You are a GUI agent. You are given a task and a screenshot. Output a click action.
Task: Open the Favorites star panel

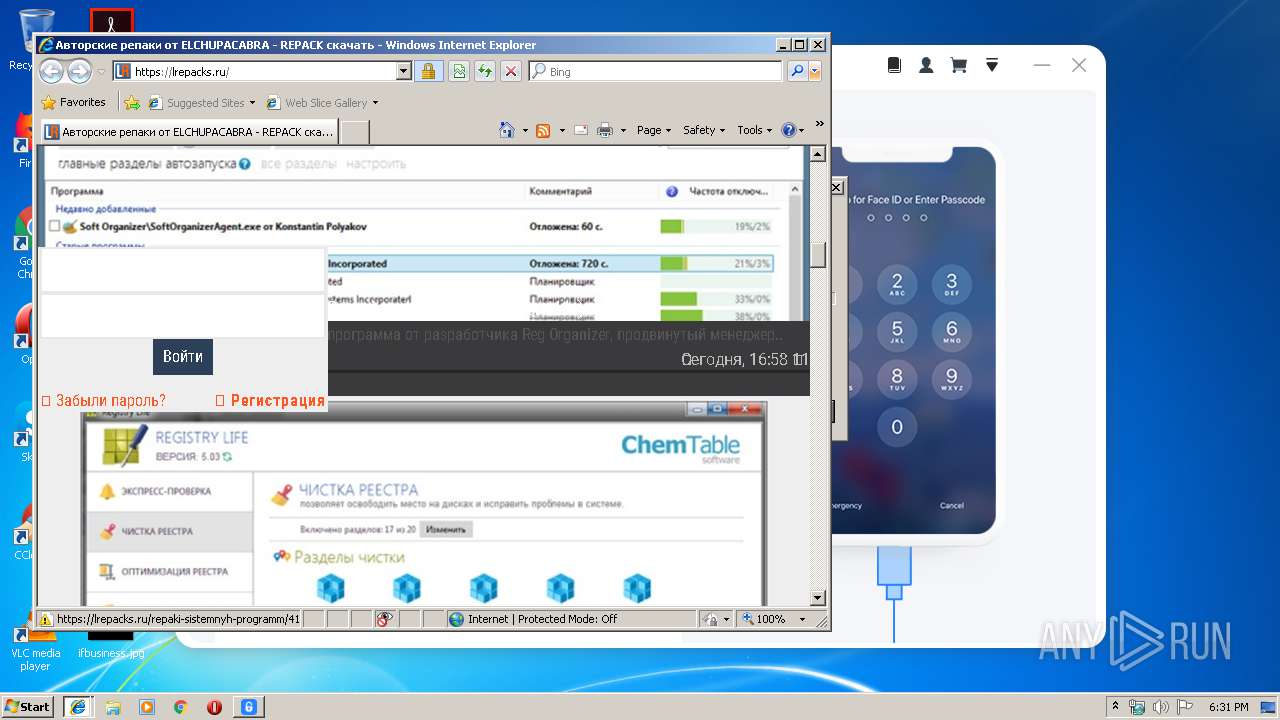tap(73, 102)
